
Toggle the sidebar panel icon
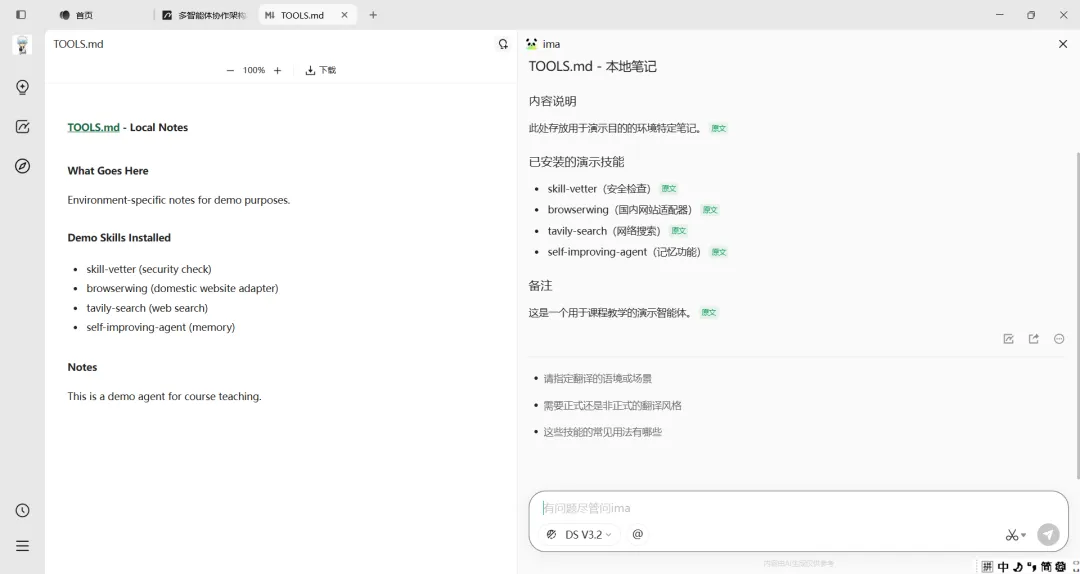[x=21, y=14]
